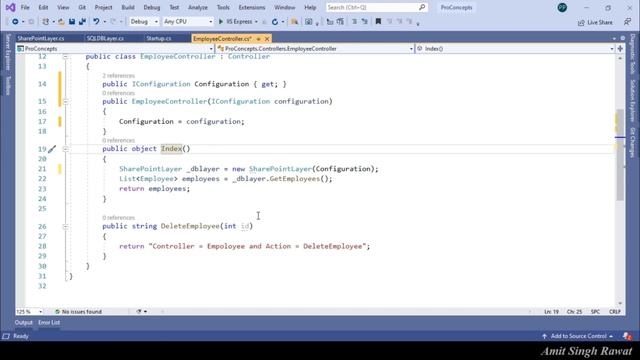Collapse the Index method at line 19
Image resolution: width=640 pixels, height=360 pixels.
(x=65, y=149)
